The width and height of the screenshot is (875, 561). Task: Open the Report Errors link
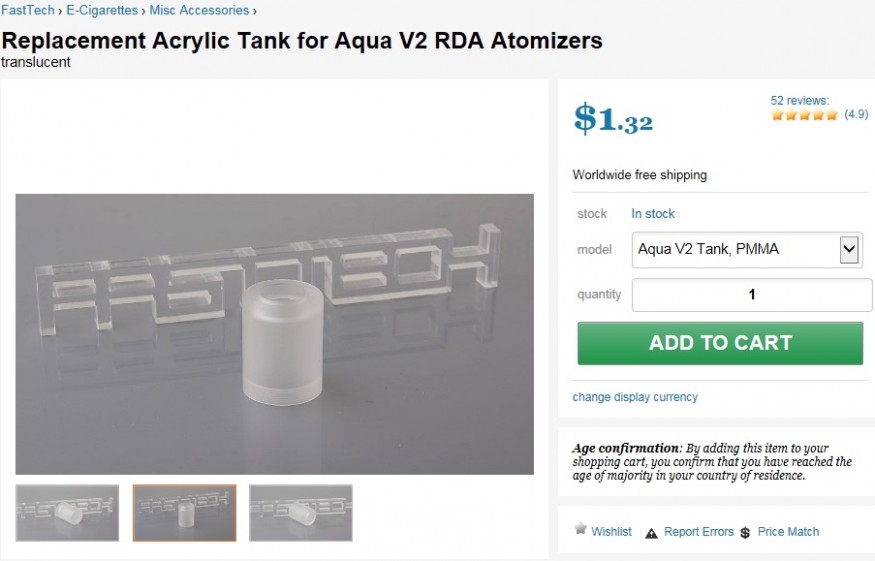[699, 532]
